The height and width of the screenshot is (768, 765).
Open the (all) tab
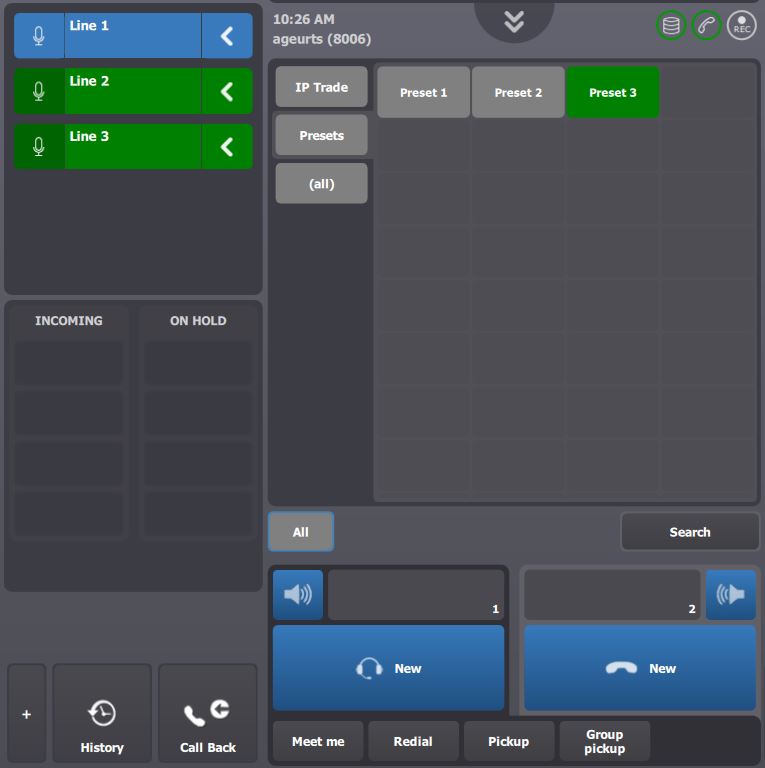(x=321, y=184)
